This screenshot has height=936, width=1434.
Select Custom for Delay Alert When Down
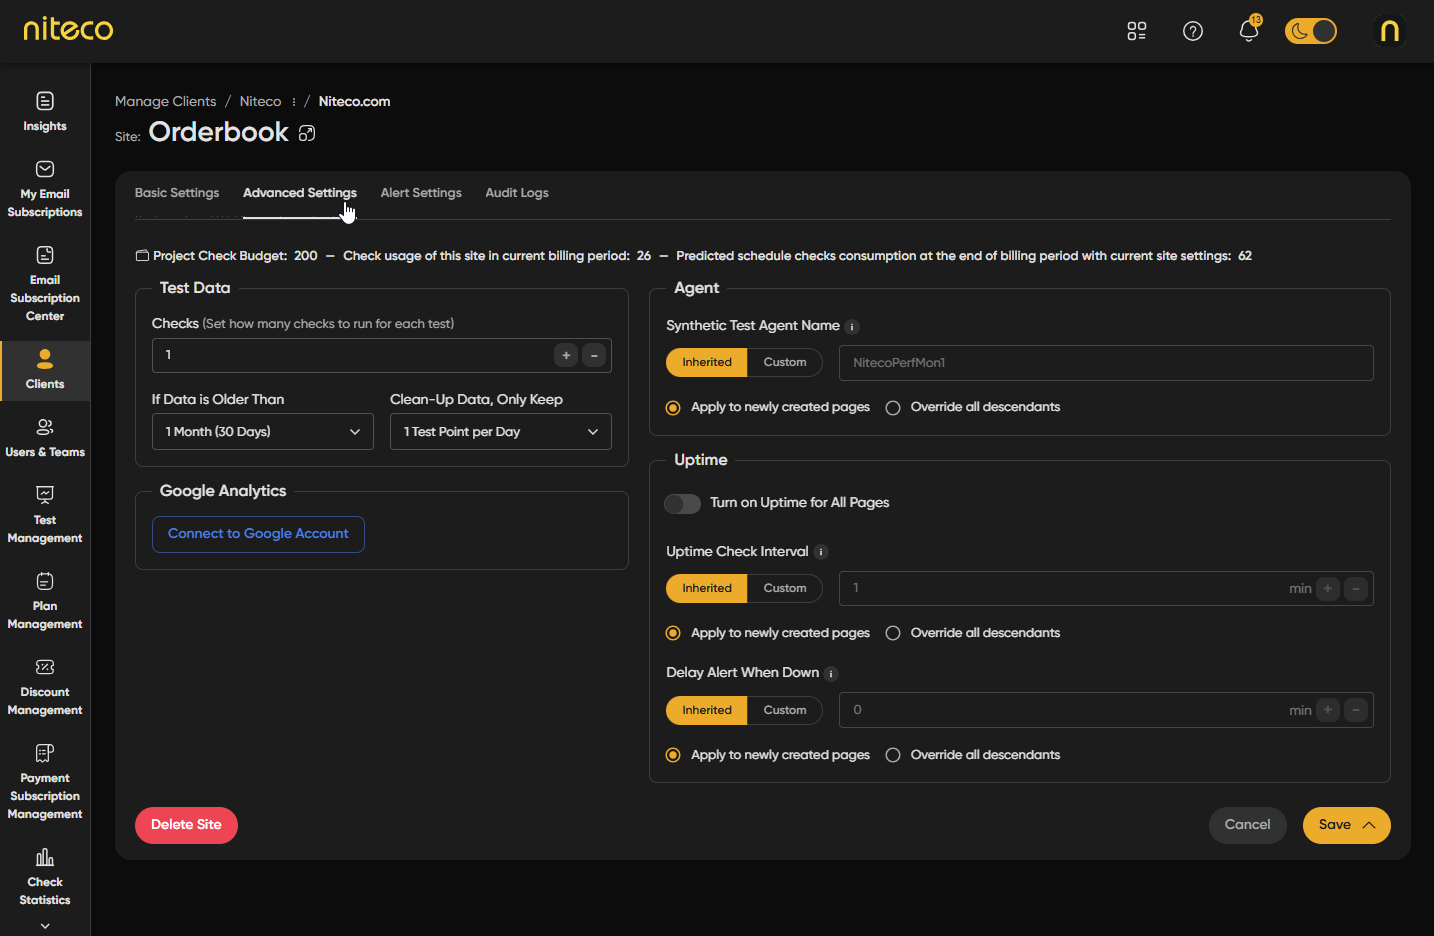pos(785,711)
